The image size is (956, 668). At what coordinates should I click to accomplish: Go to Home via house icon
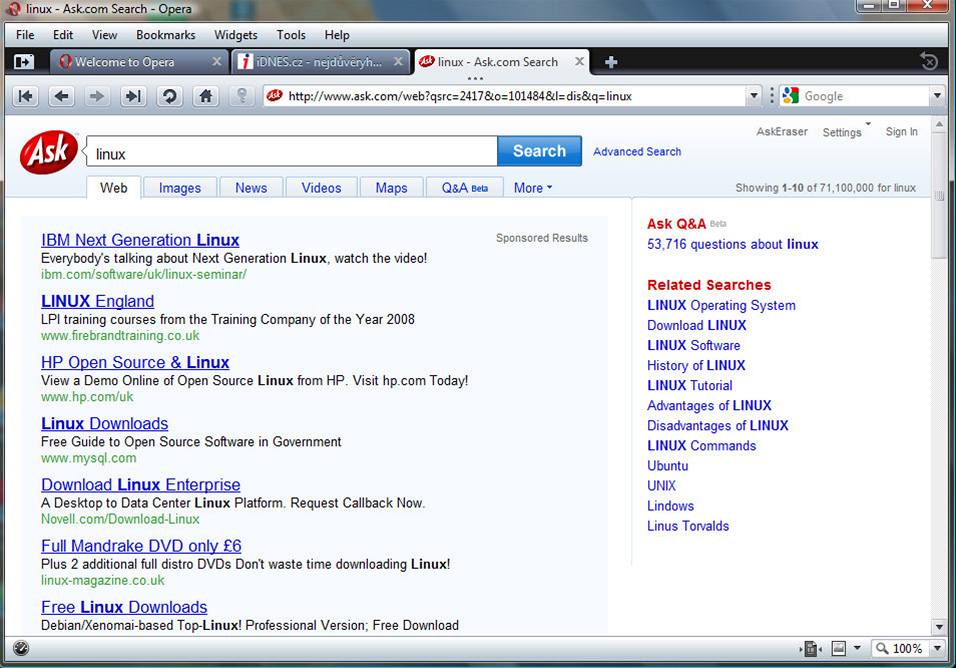(x=205, y=96)
